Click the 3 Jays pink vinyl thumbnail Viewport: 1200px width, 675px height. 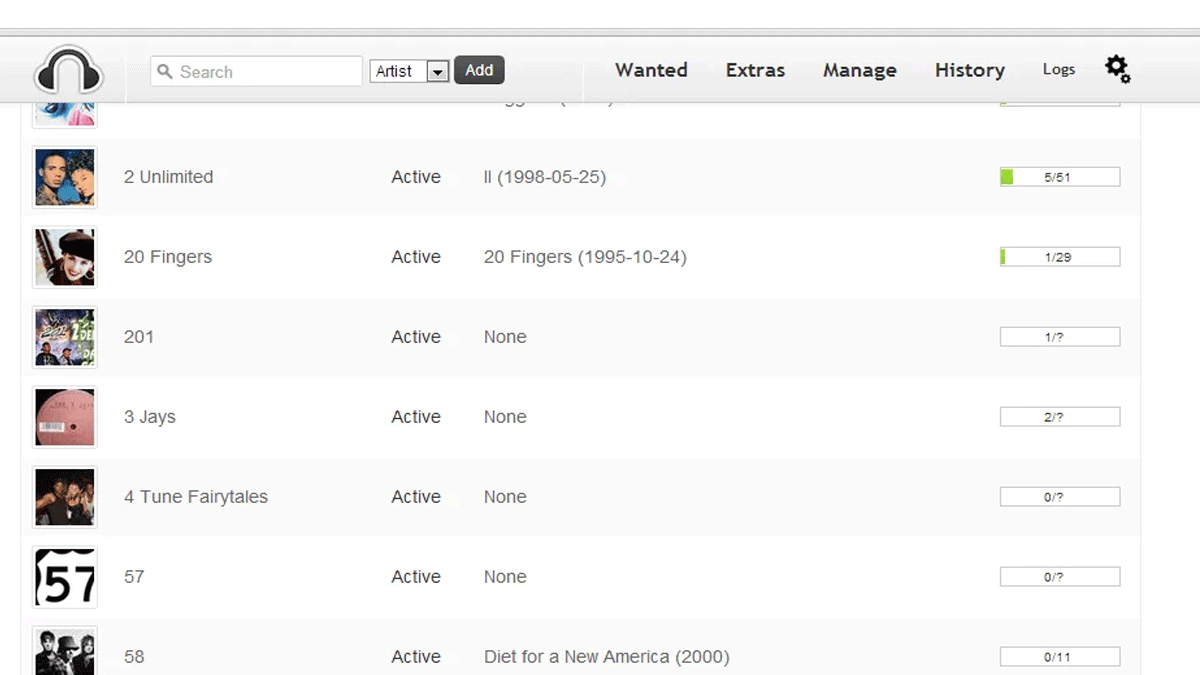(65, 417)
